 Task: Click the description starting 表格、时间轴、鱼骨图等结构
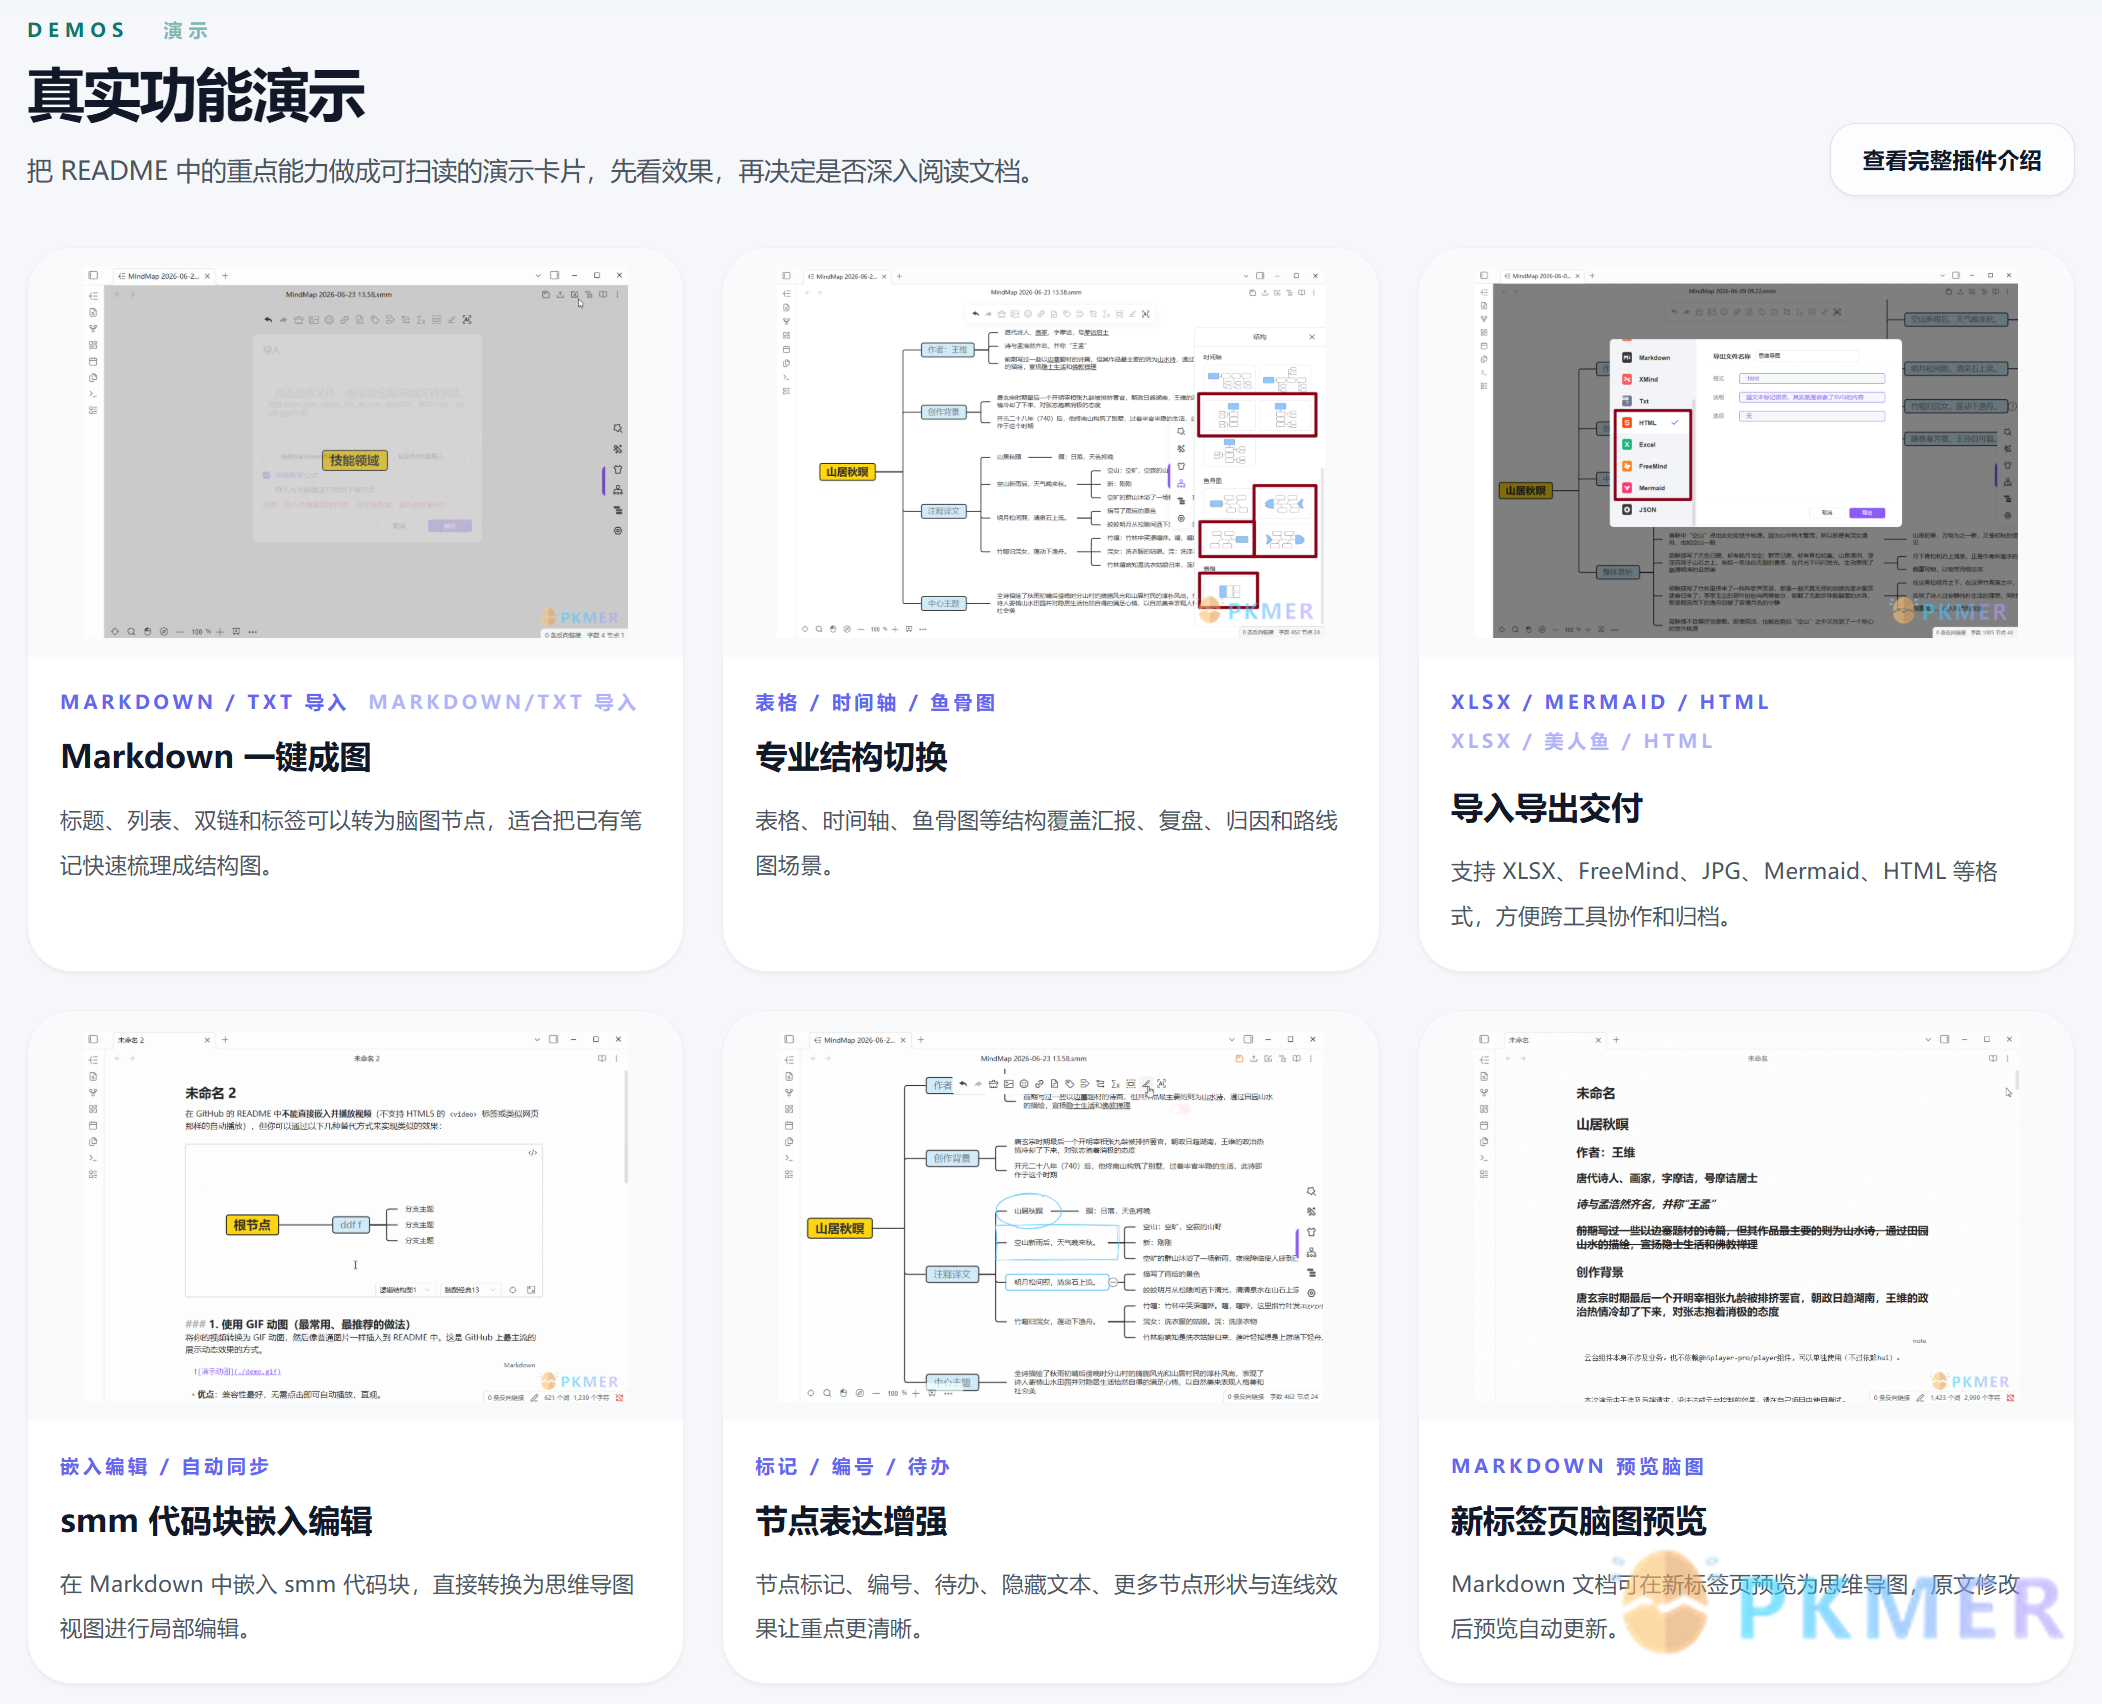tap(1046, 843)
